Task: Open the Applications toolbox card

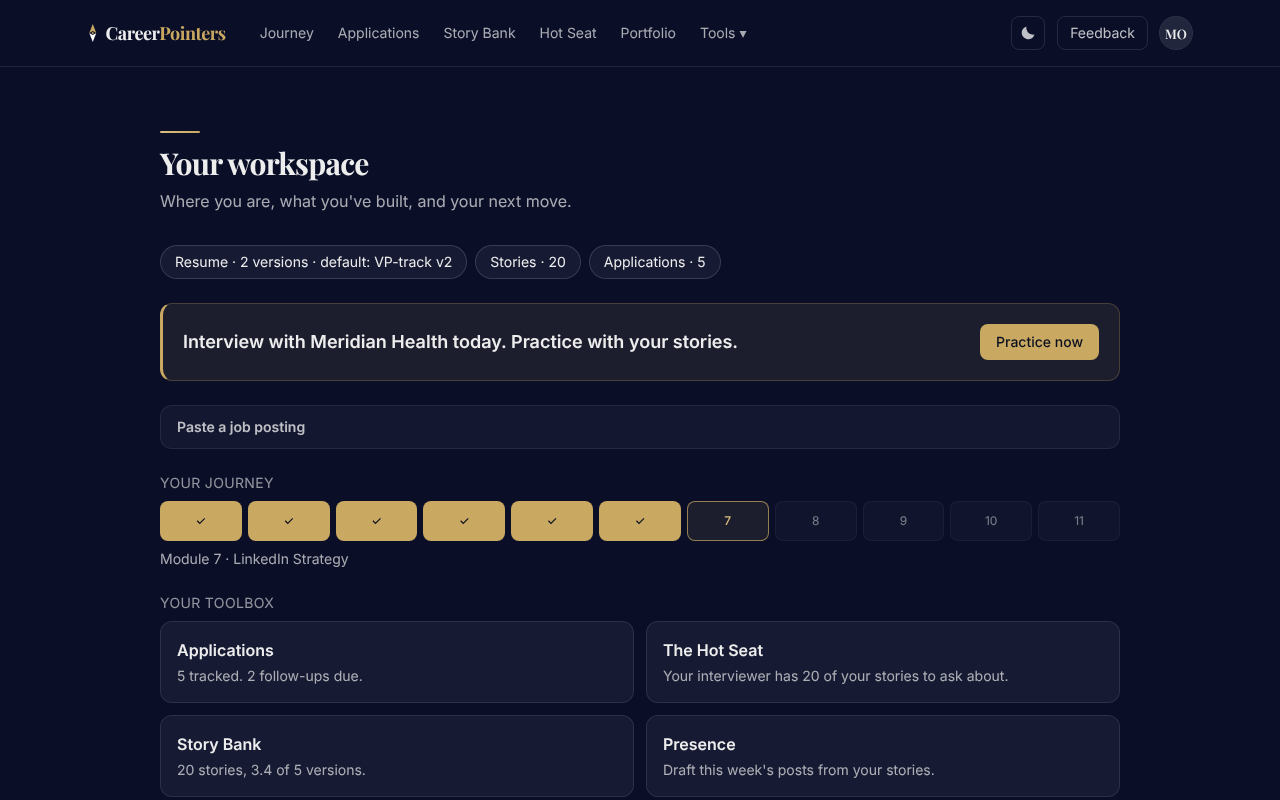Action: pos(397,662)
